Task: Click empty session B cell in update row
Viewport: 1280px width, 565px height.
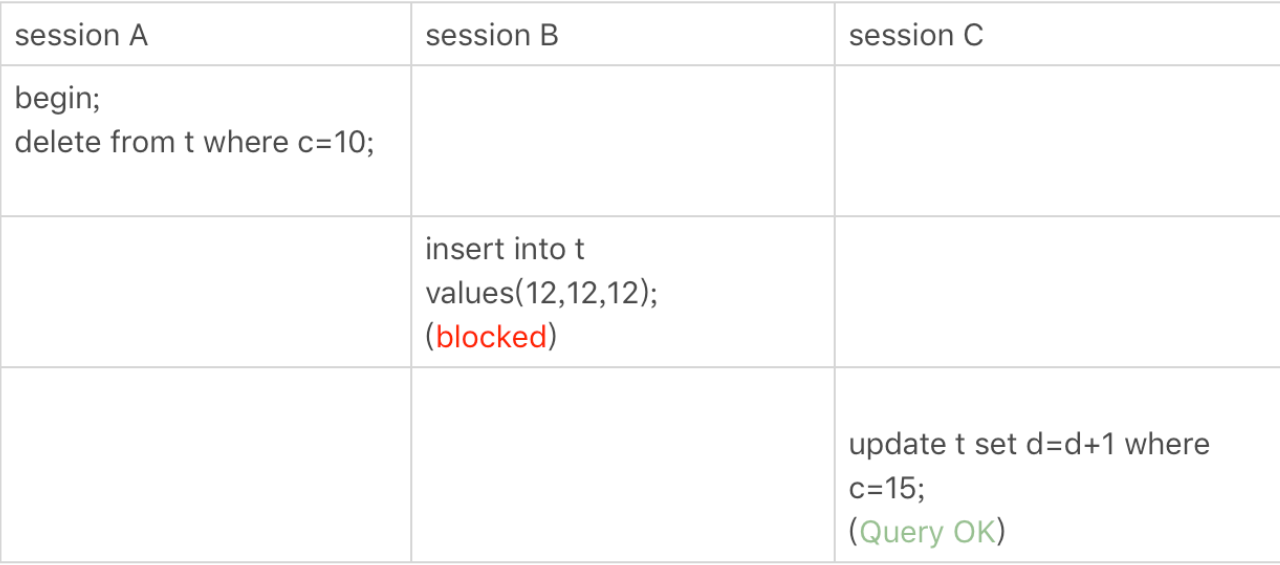Action: coord(622,465)
